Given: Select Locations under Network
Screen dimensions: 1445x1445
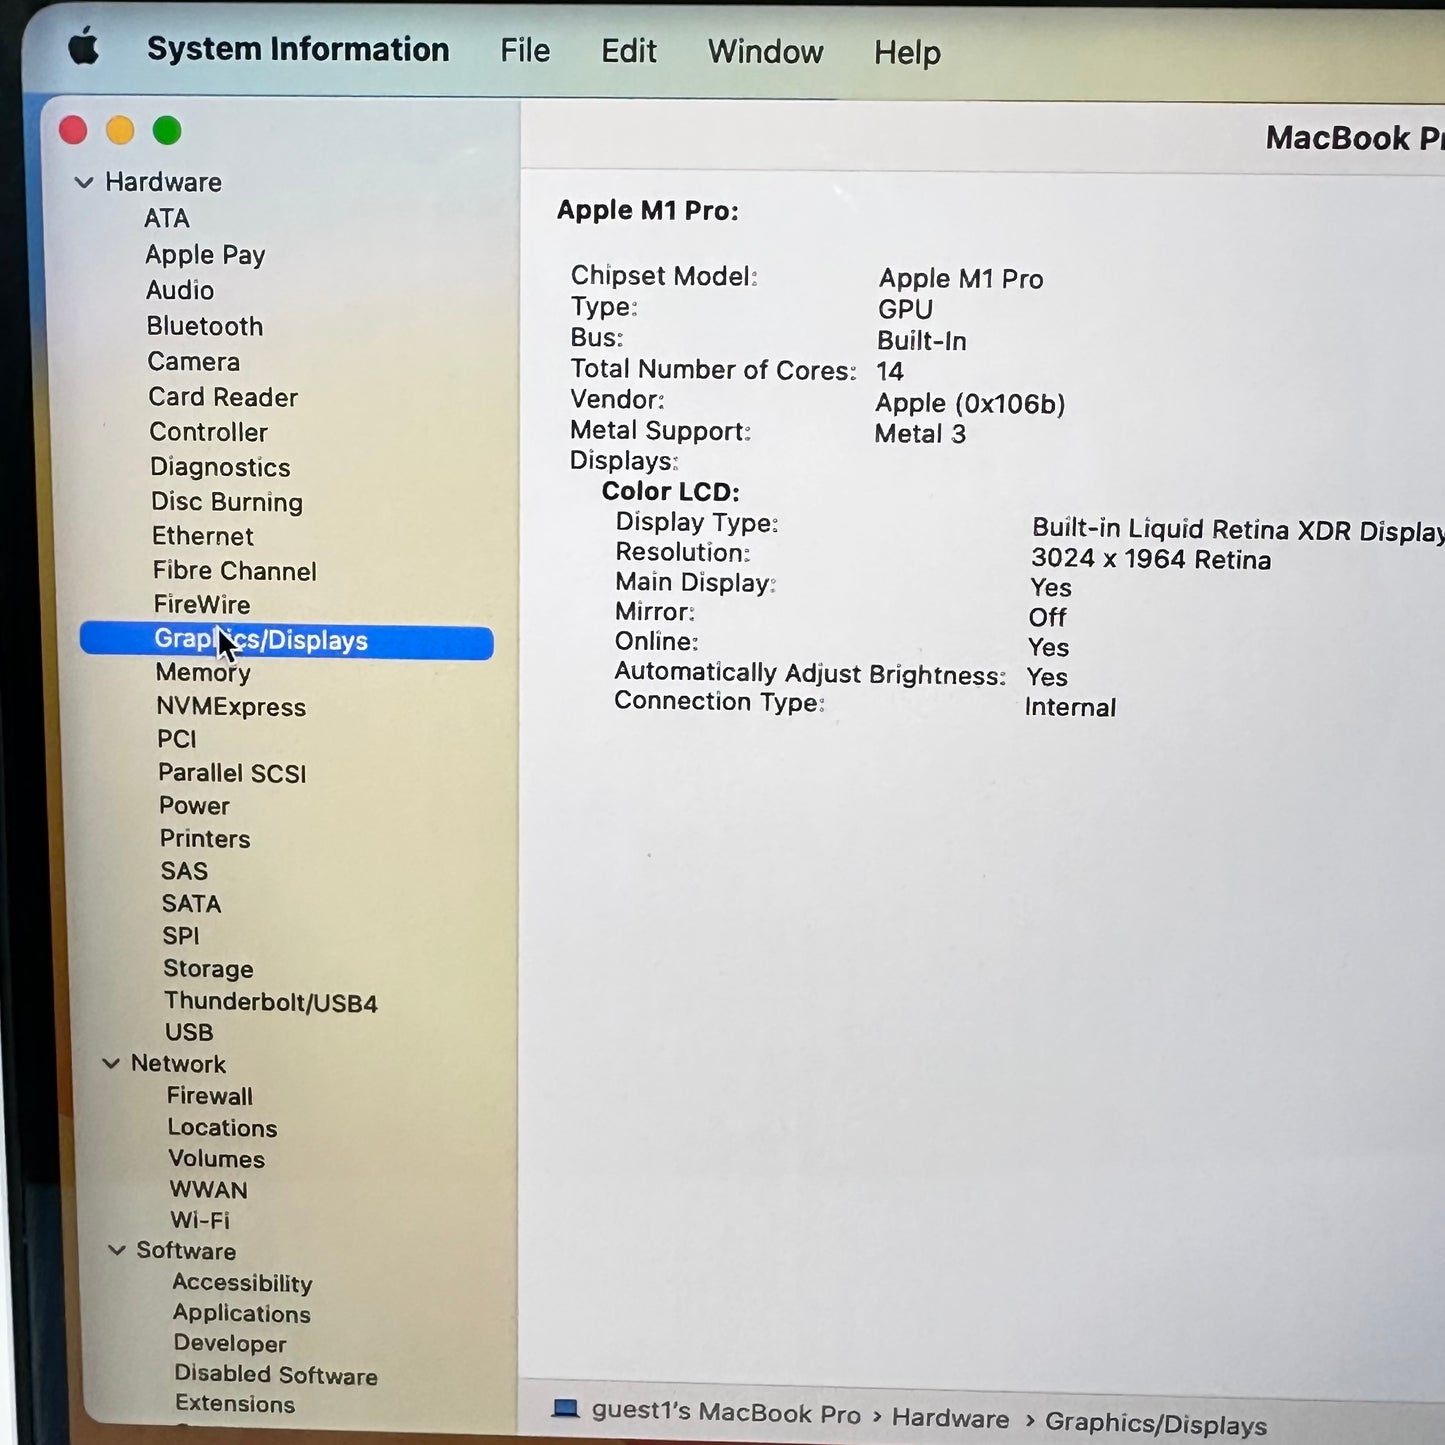Looking at the screenshot, I should click(222, 1128).
